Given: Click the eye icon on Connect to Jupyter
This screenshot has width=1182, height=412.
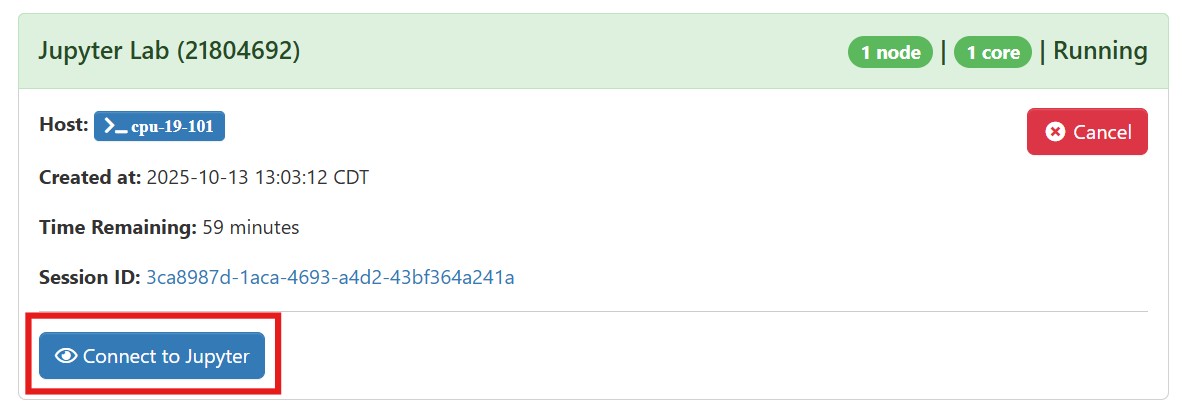Looking at the screenshot, I should click(67, 356).
